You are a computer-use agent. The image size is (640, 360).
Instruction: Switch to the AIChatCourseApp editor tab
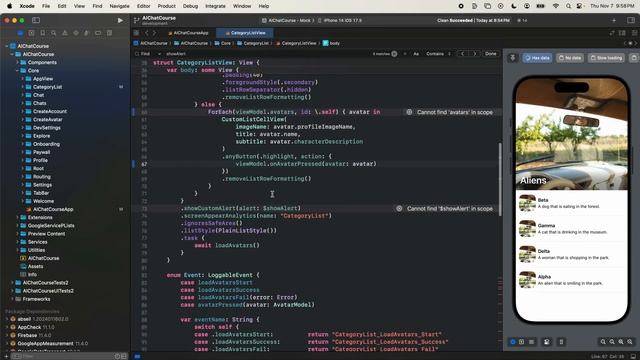[x=188, y=33]
